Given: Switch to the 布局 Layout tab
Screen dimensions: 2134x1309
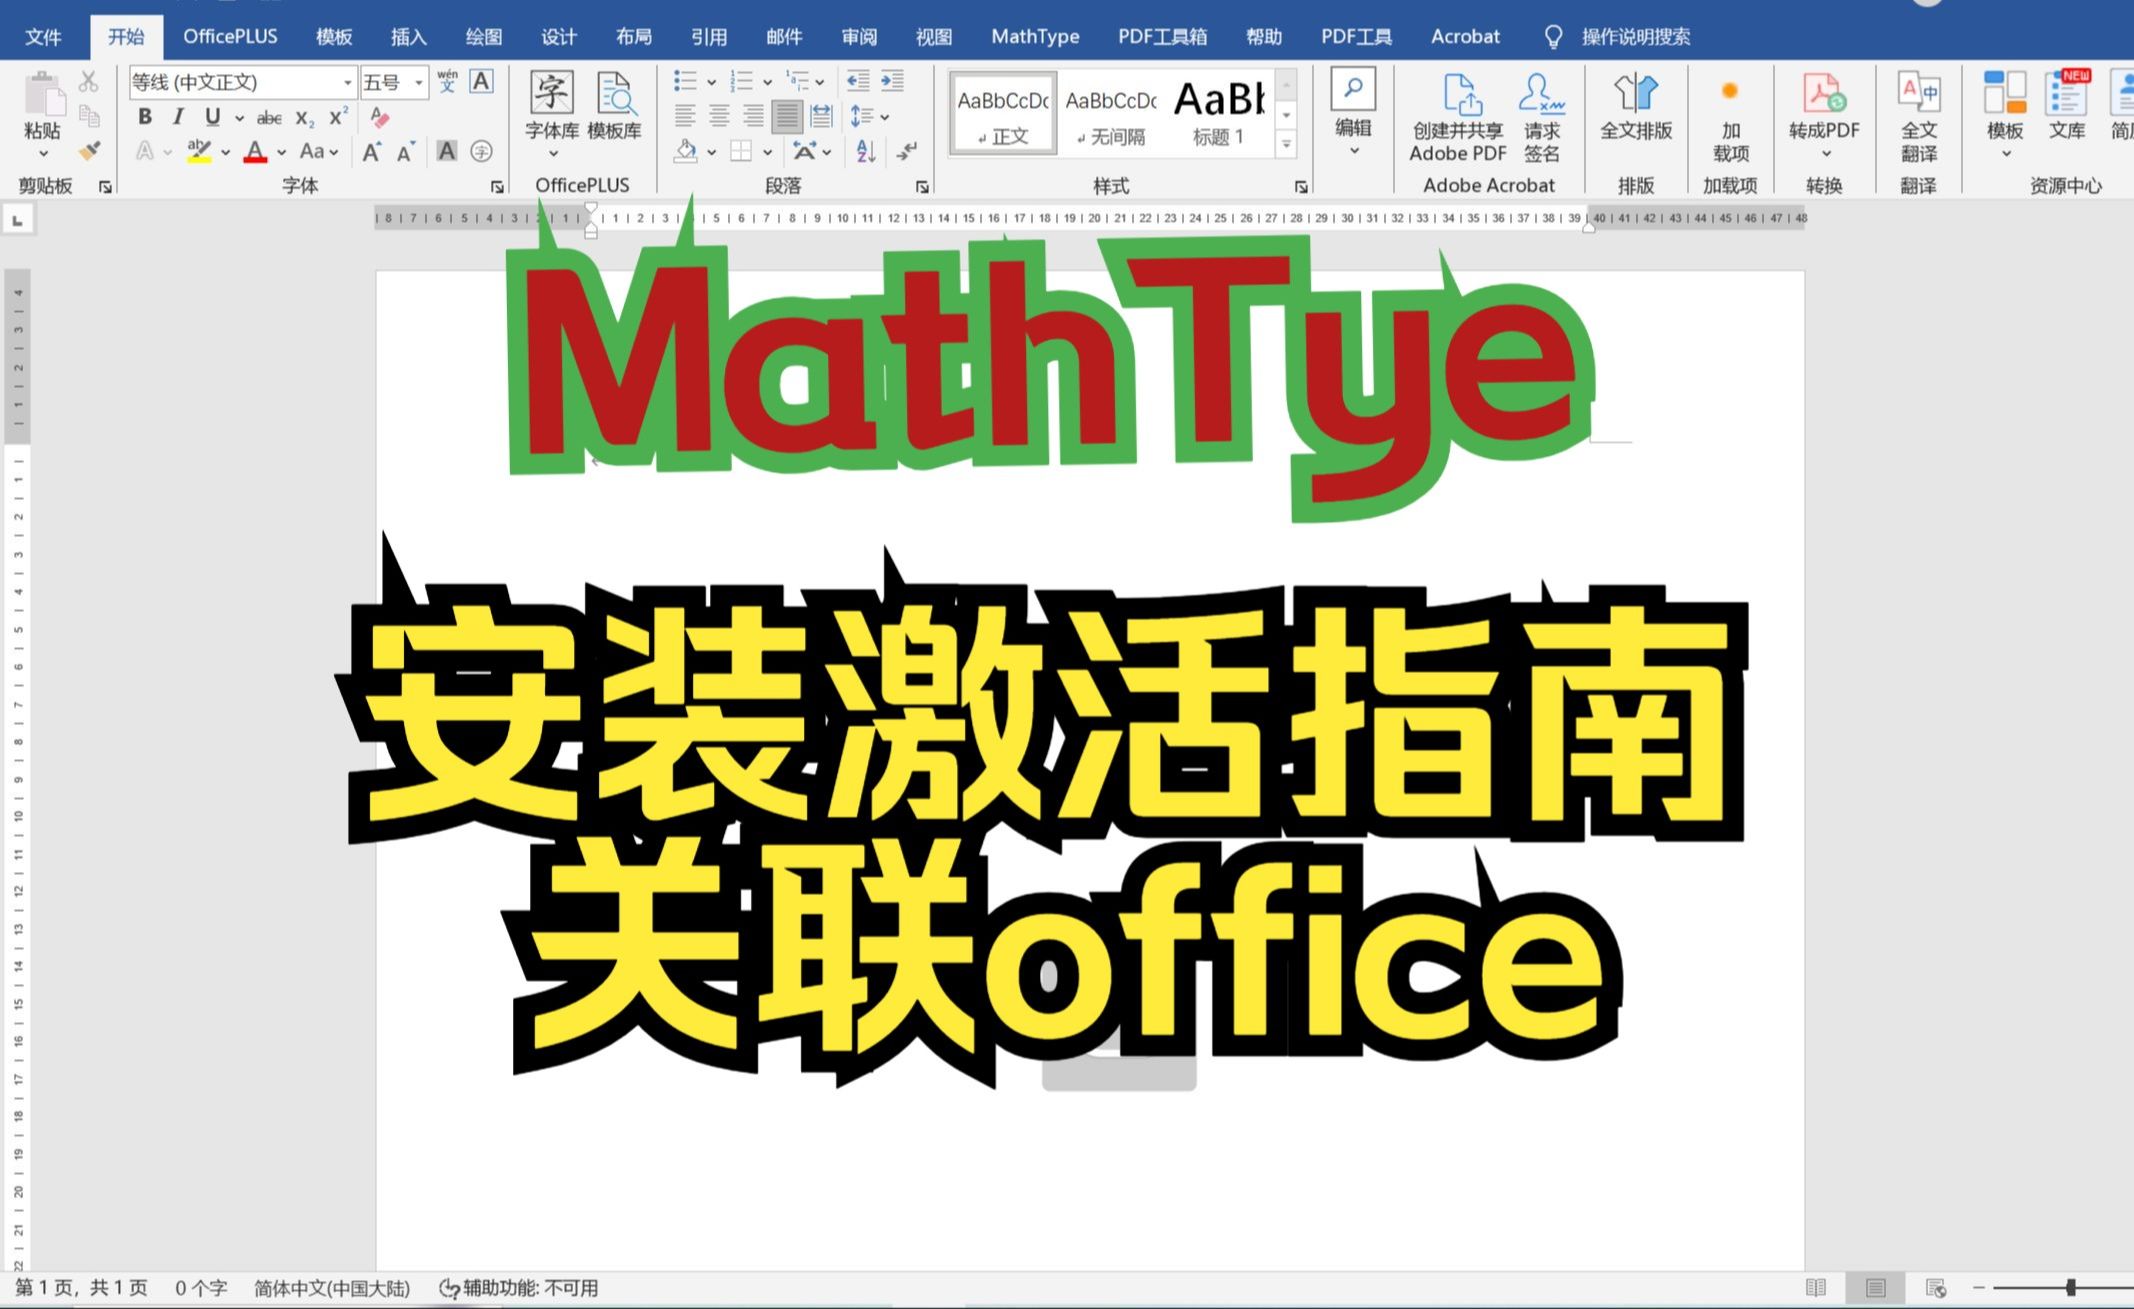Looking at the screenshot, I should [633, 37].
